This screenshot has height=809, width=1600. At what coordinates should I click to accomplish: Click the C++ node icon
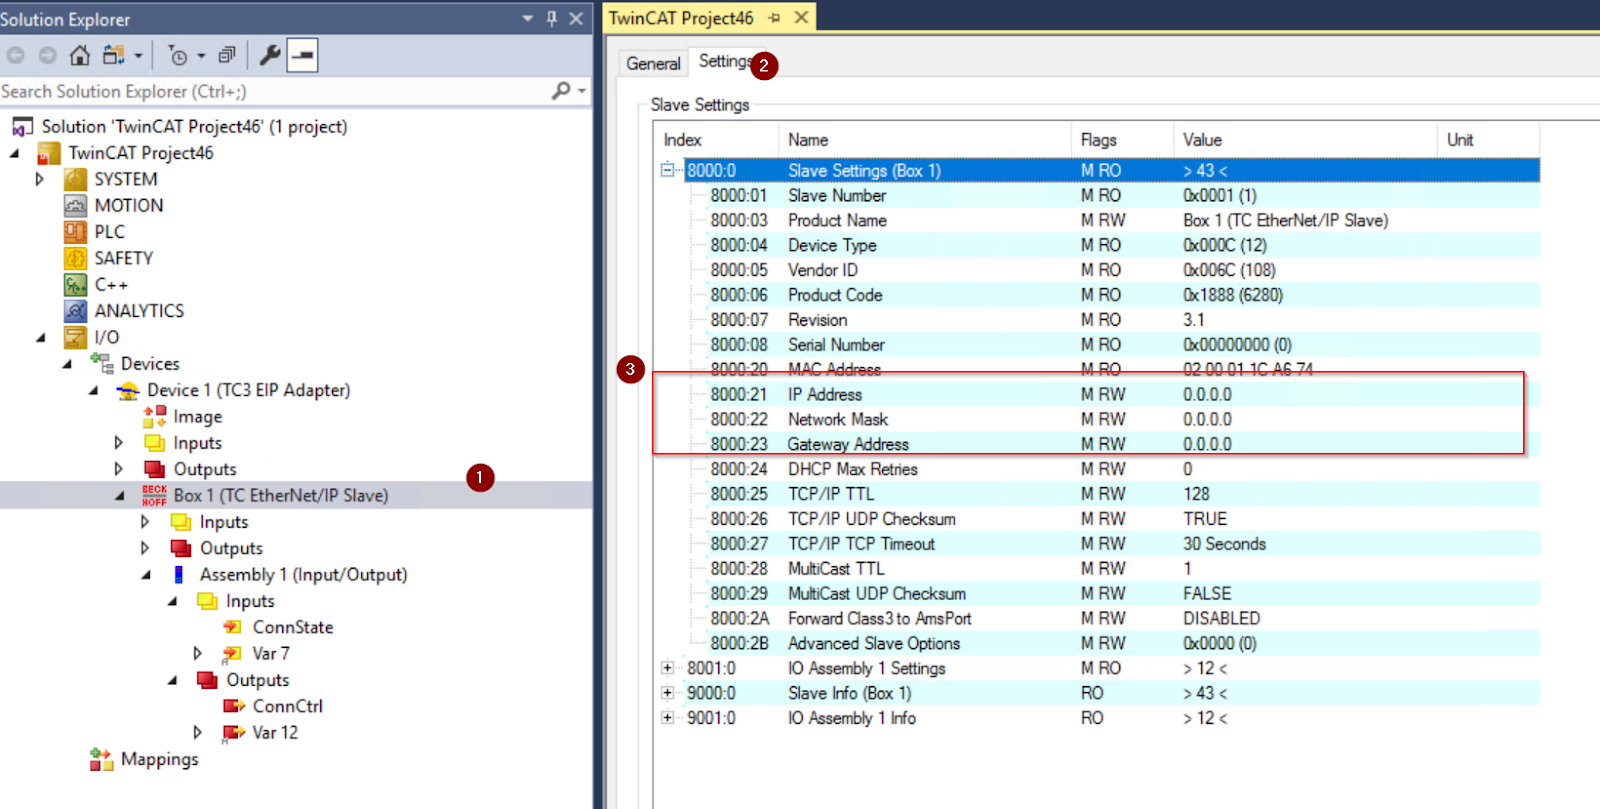(x=75, y=285)
